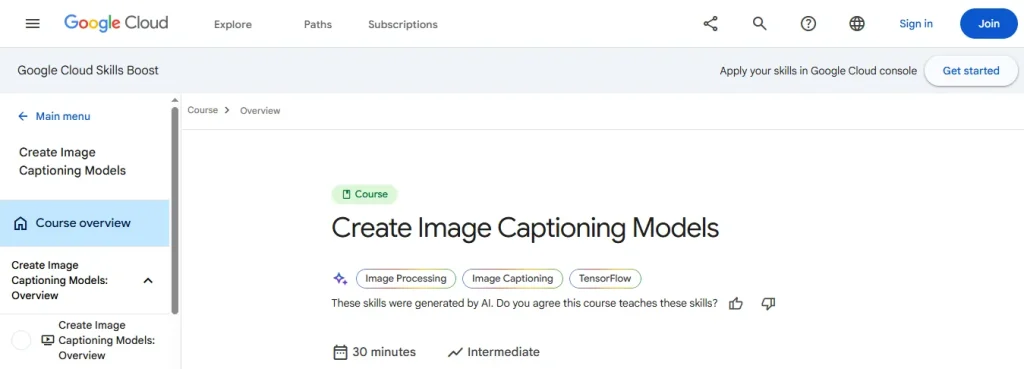Open the Subscriptions menu
Image resolution: width=1024 pixels, height=369 pixels.
(403, 24)
